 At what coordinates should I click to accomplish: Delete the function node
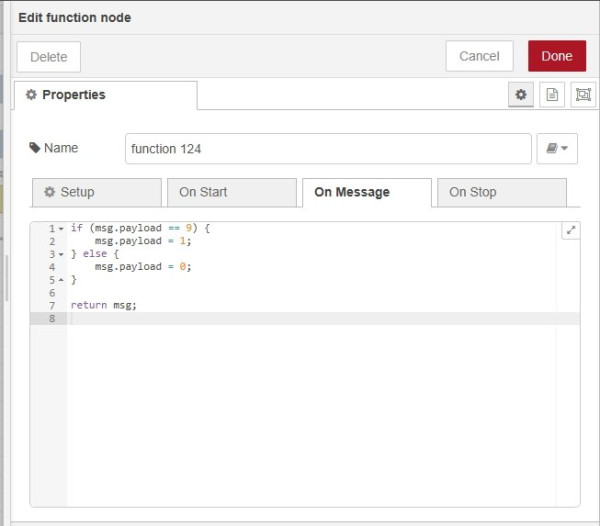pos(49,57)
